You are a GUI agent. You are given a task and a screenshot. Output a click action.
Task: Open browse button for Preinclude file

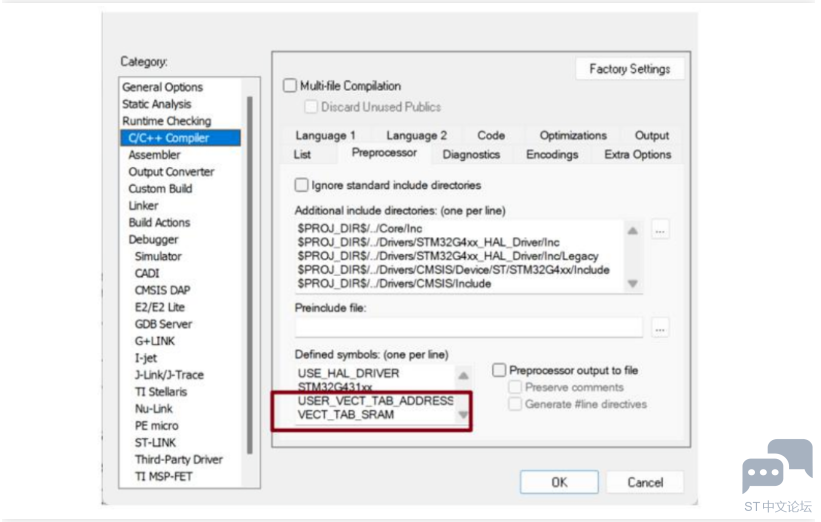pos(660,329)
